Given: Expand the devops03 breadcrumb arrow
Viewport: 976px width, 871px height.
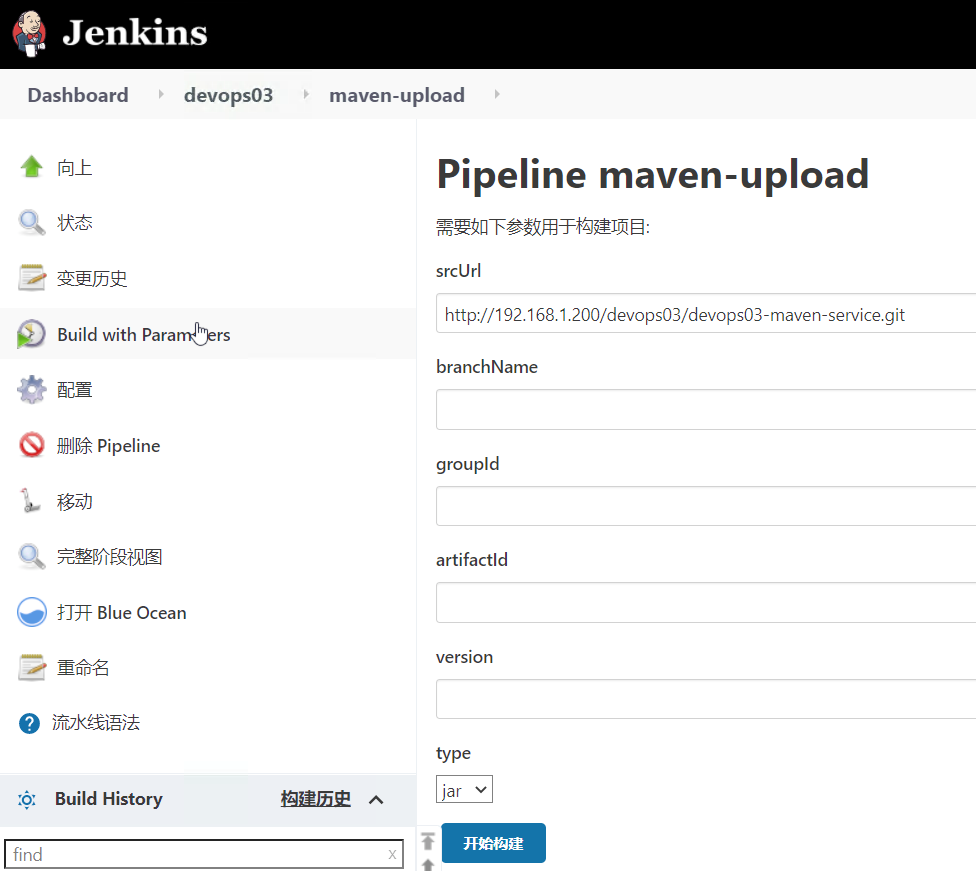Looking at the screenshot, I should pos(306,94).
